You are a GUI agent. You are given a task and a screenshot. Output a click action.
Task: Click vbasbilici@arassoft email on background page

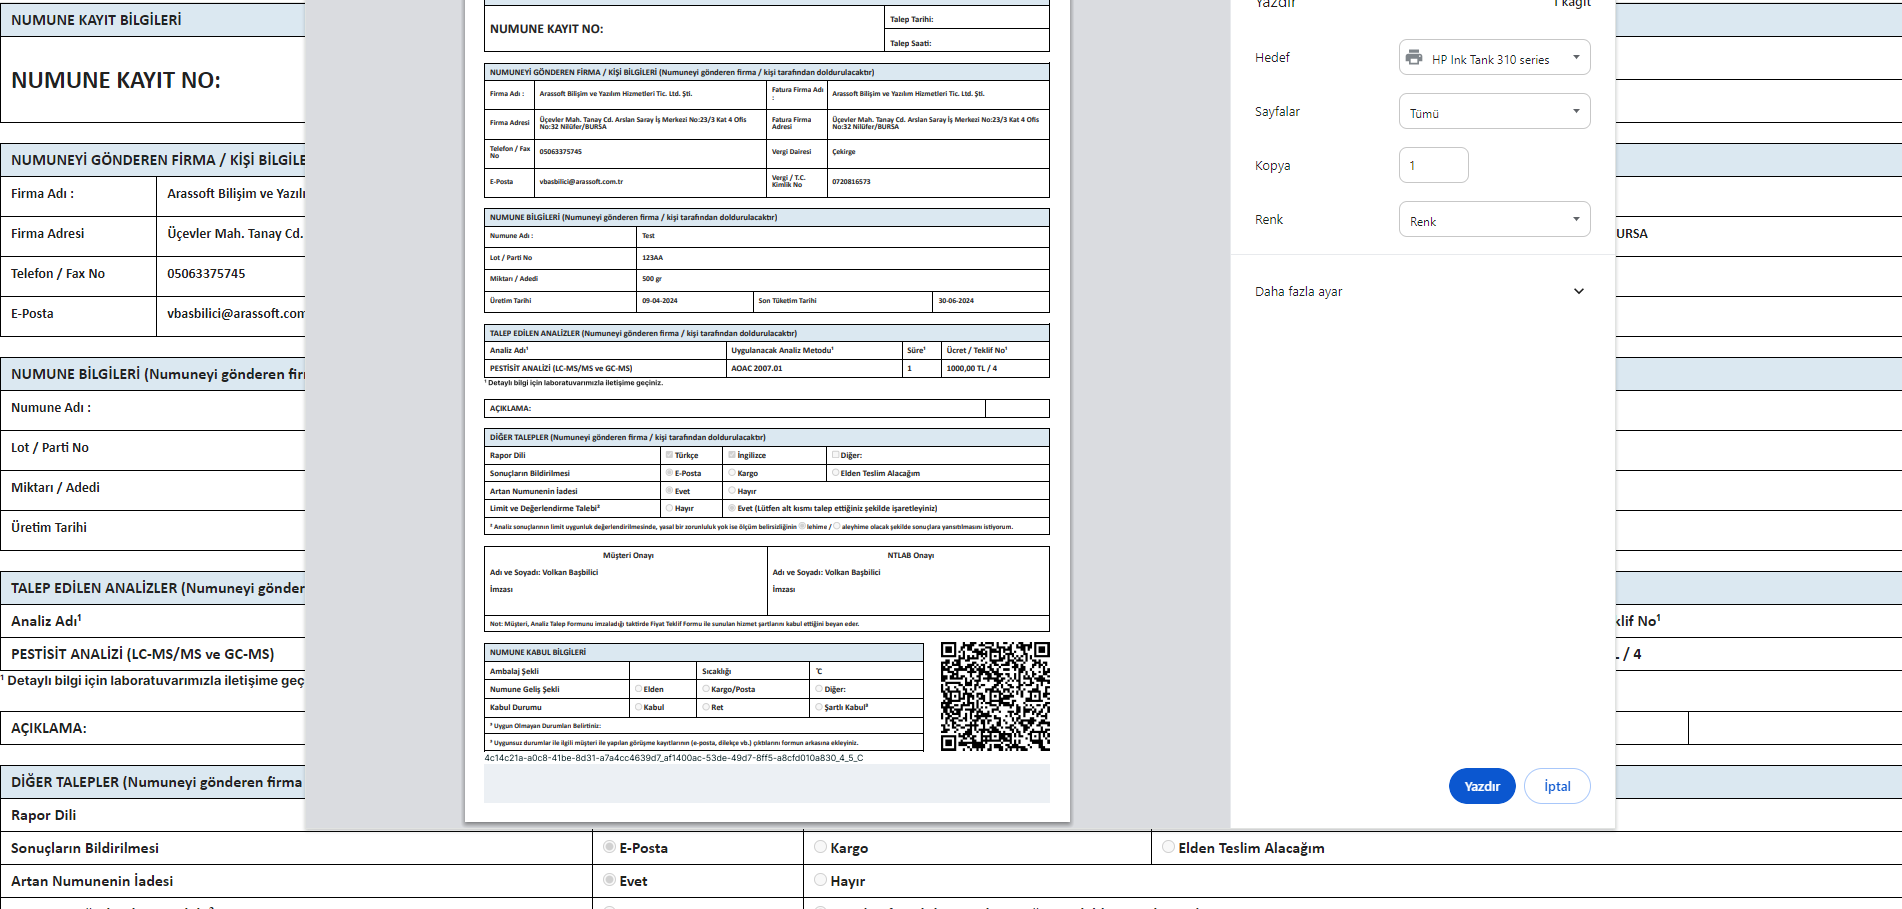pos(236,314)
